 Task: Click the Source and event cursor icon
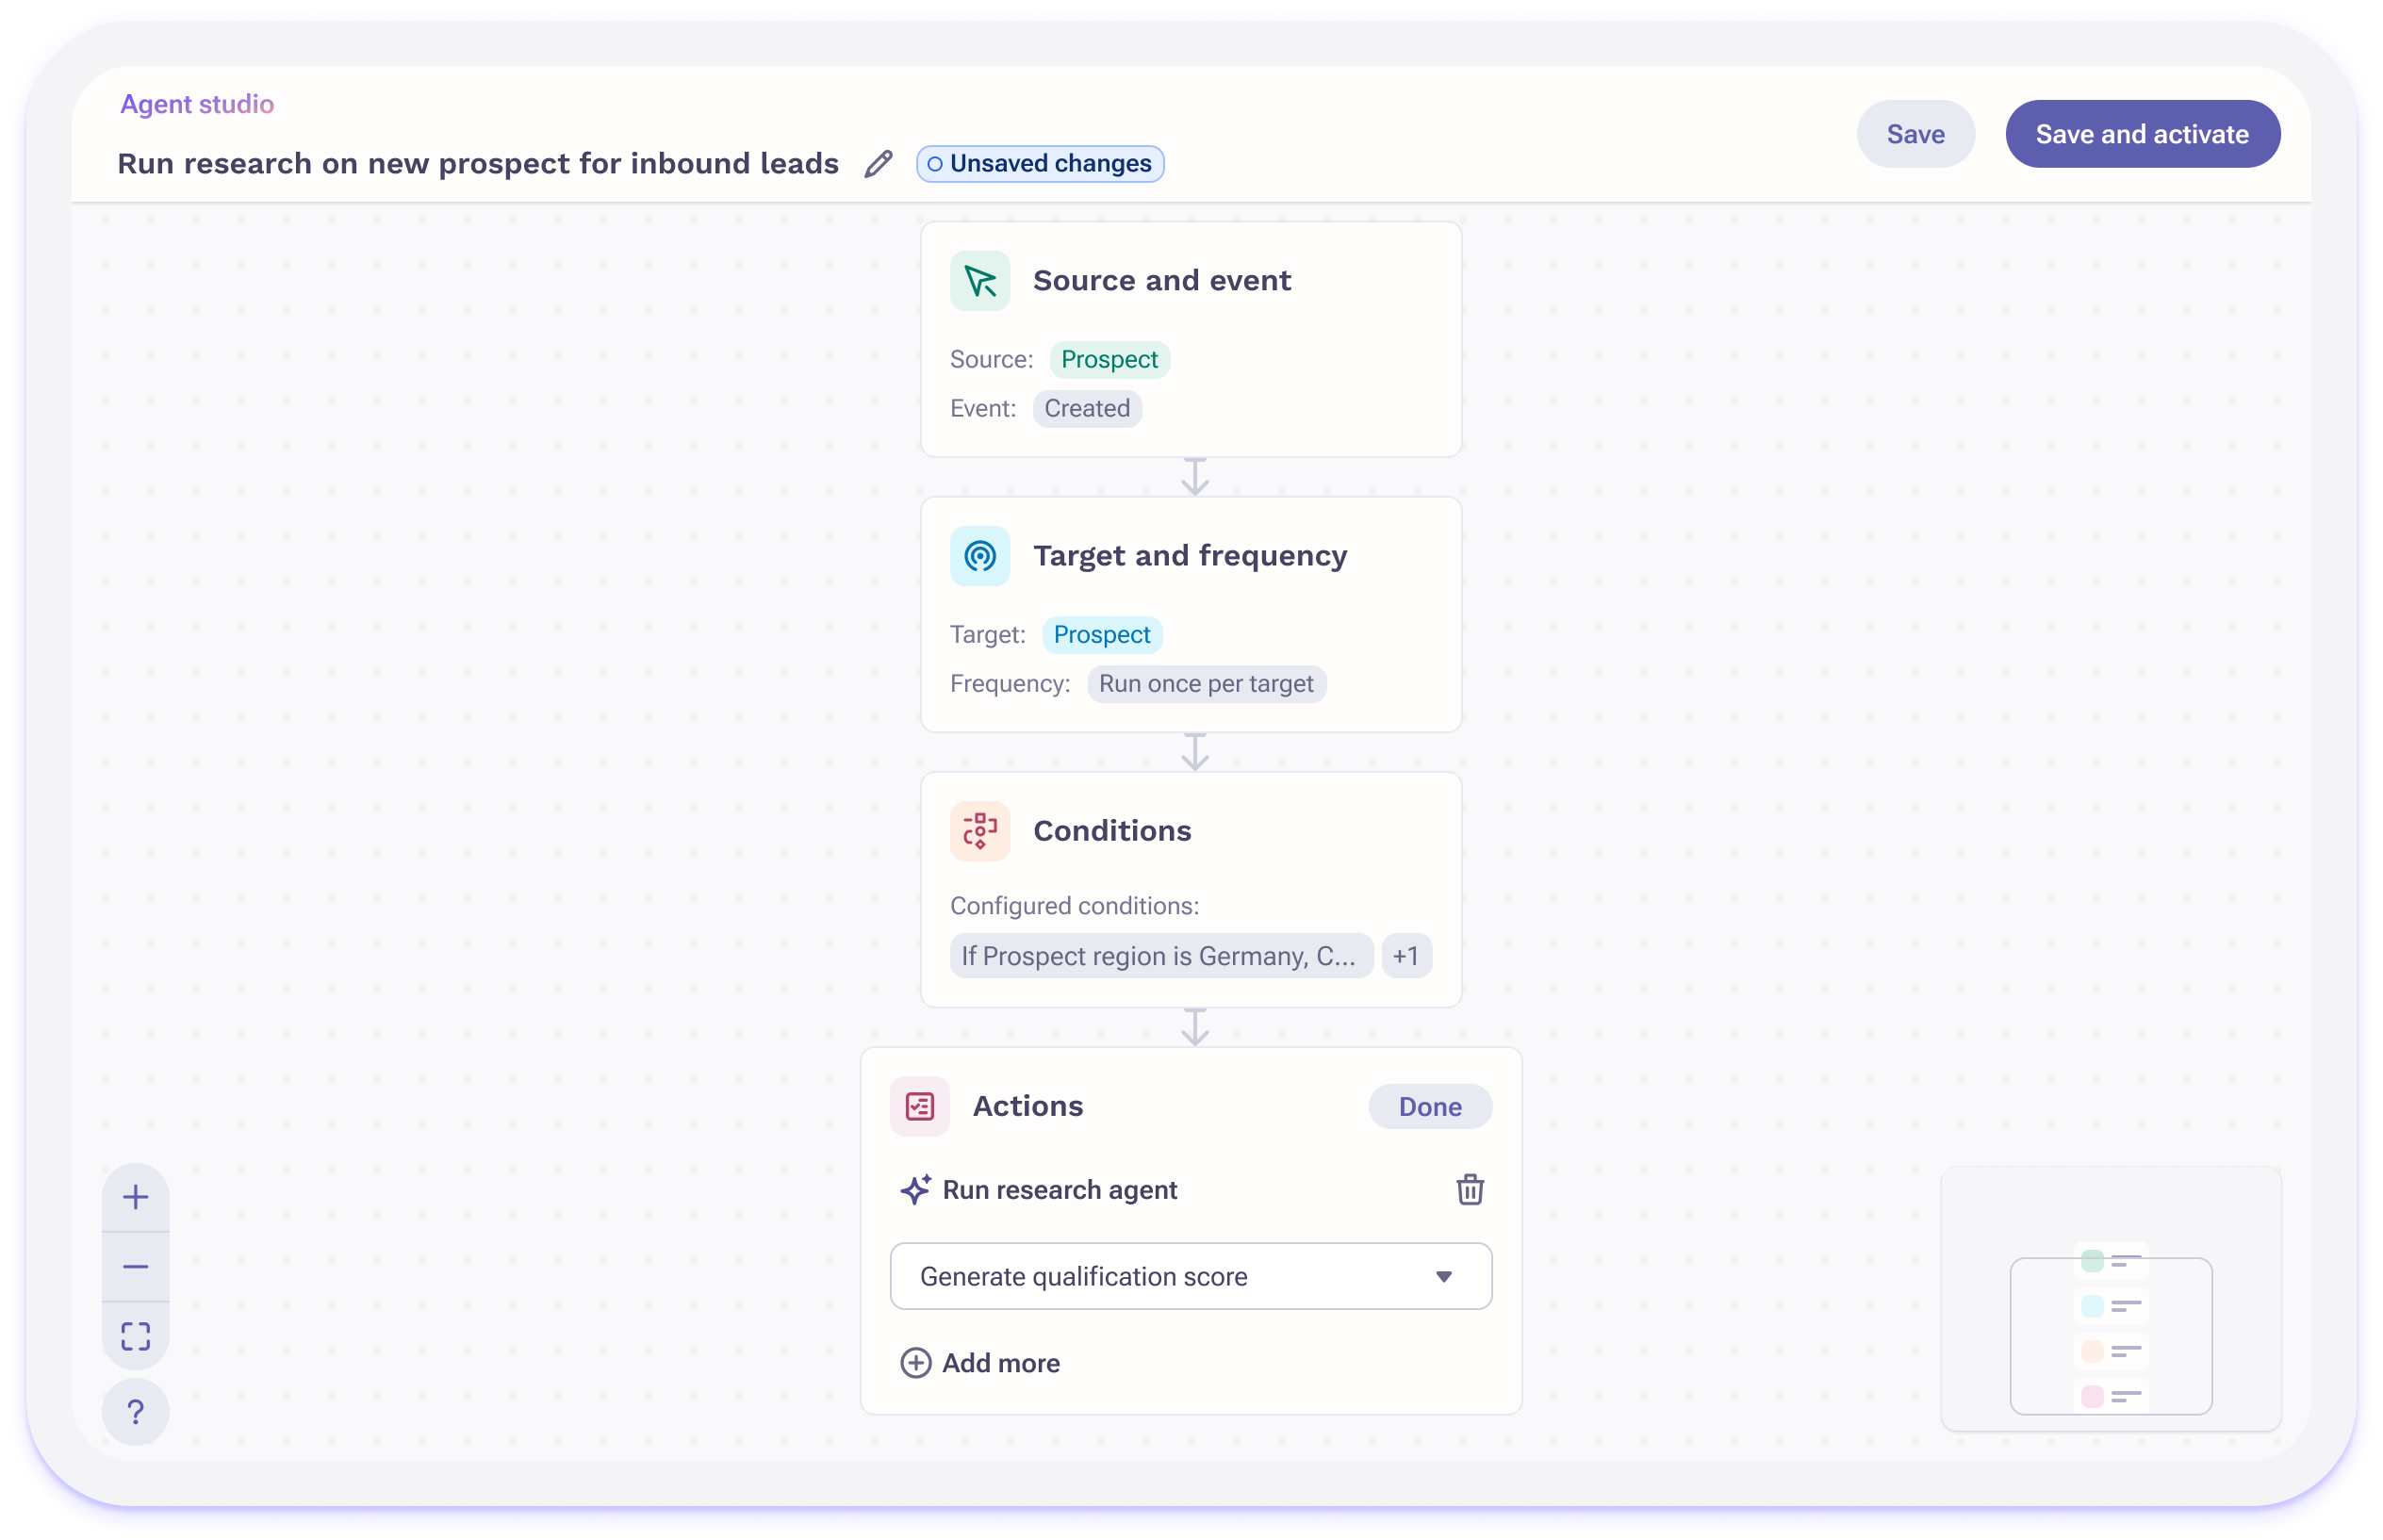click(x=979, y=281)
